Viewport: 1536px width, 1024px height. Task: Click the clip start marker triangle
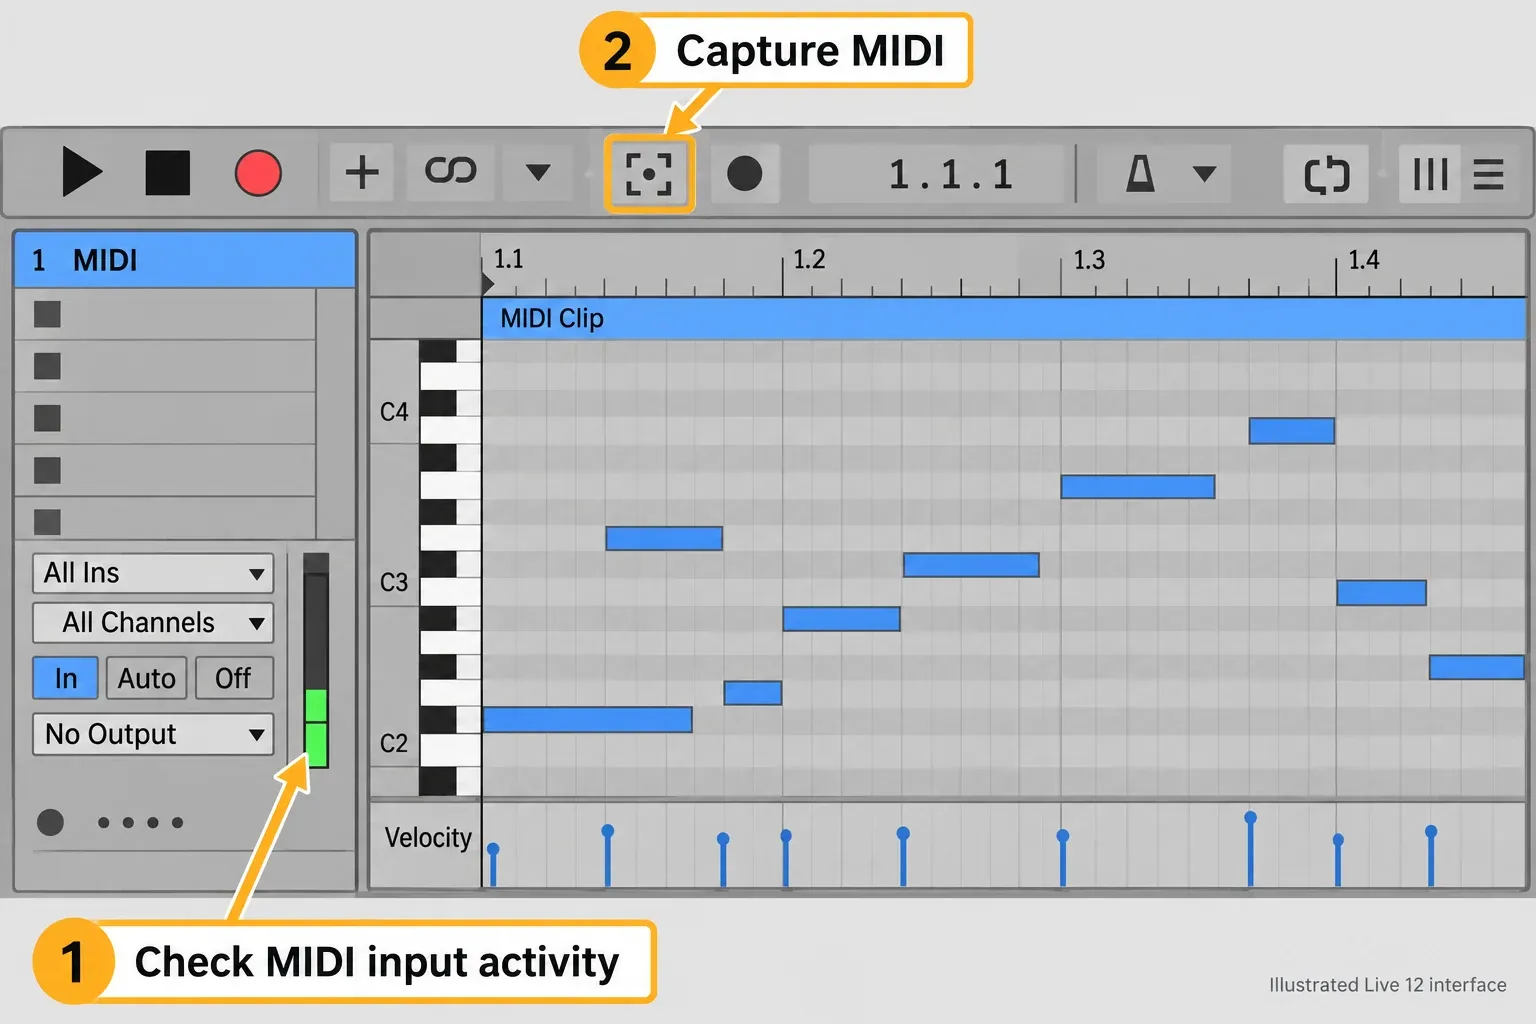point(487,285)
